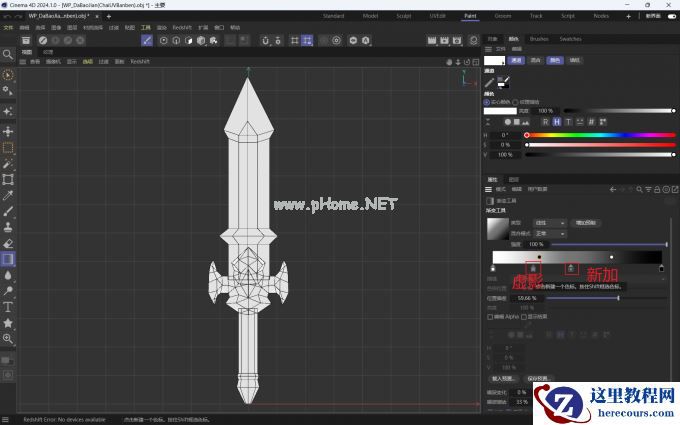This screenshot has height=425, width=680.
Task: Pick the brush tool in left palette
Action: tap(8, 211)
